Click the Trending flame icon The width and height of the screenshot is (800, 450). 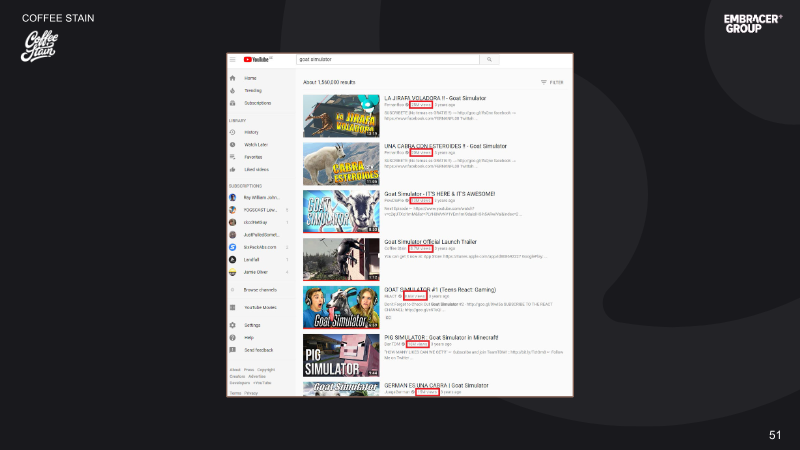[x=233, y=91]
